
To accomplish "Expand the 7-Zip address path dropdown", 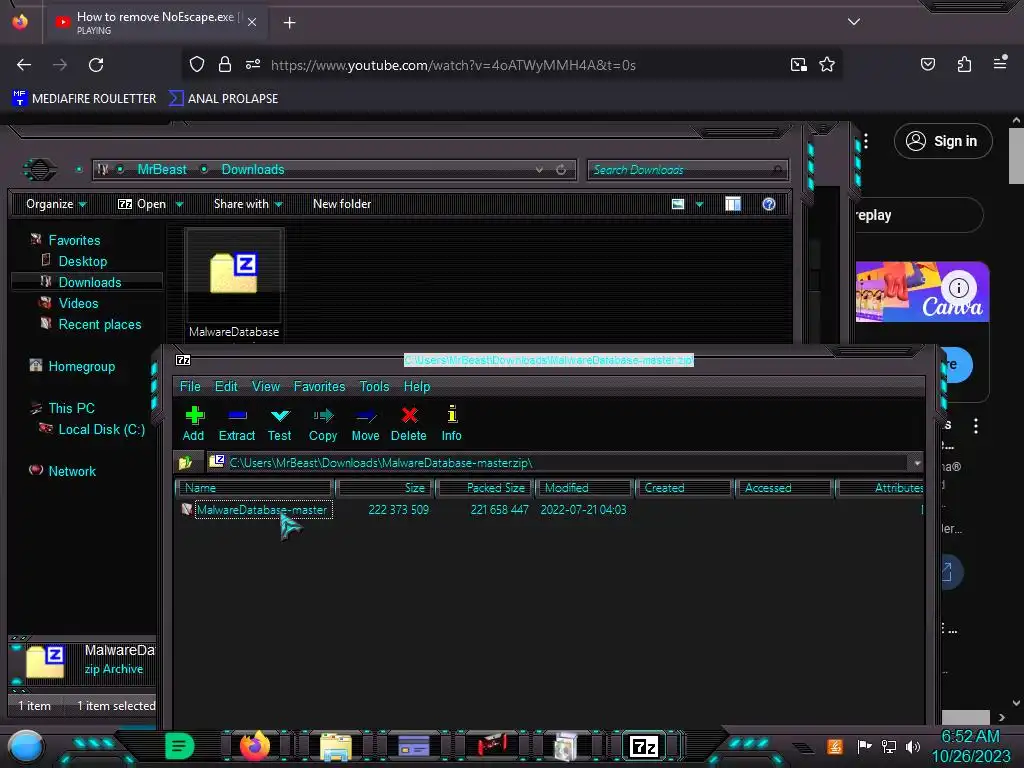I will pos(917,463).
